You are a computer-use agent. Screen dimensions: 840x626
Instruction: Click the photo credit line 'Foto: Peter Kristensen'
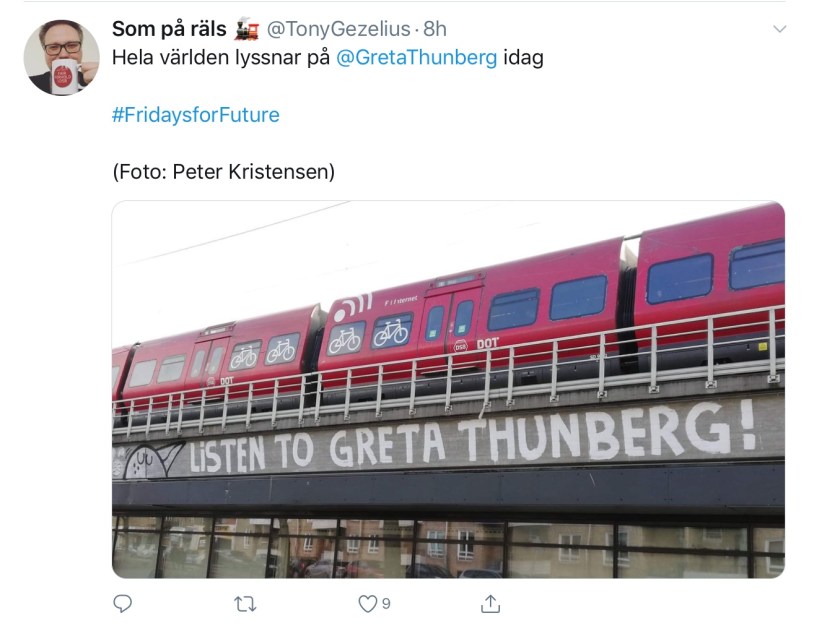point(223,172)
